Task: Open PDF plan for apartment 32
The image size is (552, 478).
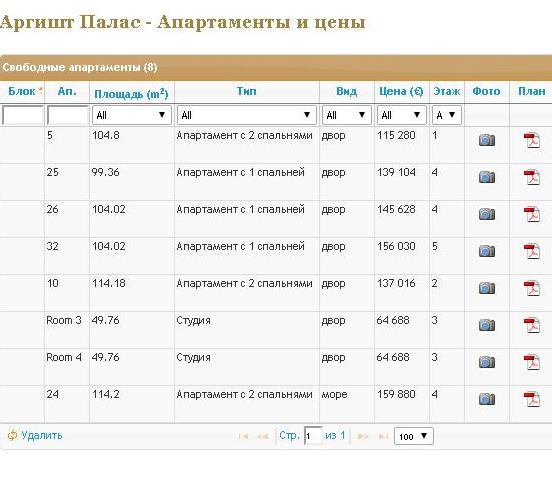Action: point(532,251)
